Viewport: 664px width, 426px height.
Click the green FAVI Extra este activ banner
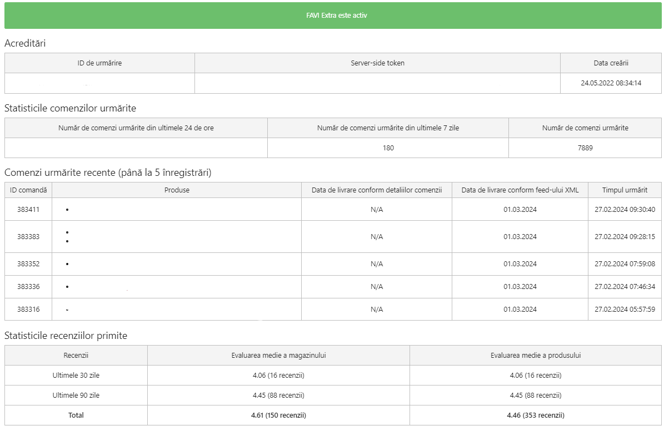point(333,15)
